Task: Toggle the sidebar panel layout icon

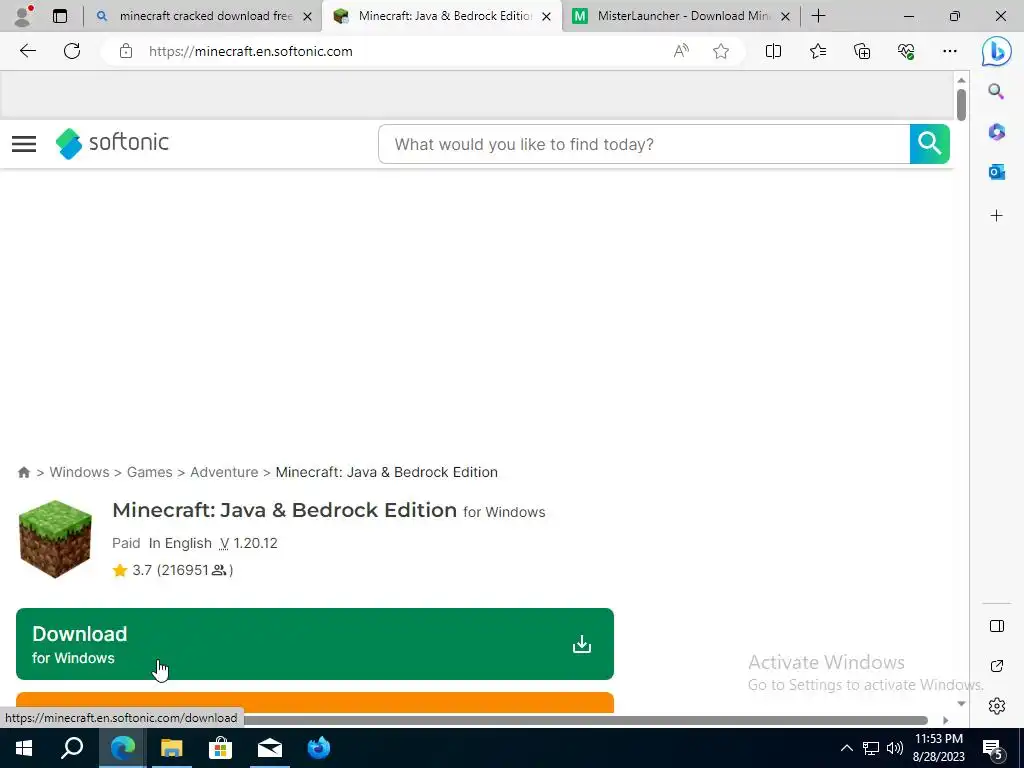Action: (x=997, y=626)
